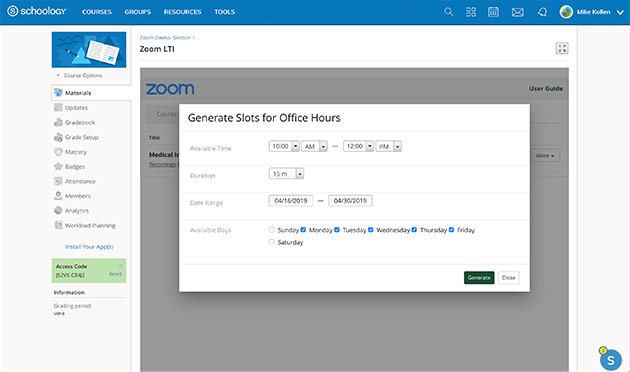Open the calendar icon in header
Image resolution: width=630 pixels, height=372 pixels.
coord(493,12)
